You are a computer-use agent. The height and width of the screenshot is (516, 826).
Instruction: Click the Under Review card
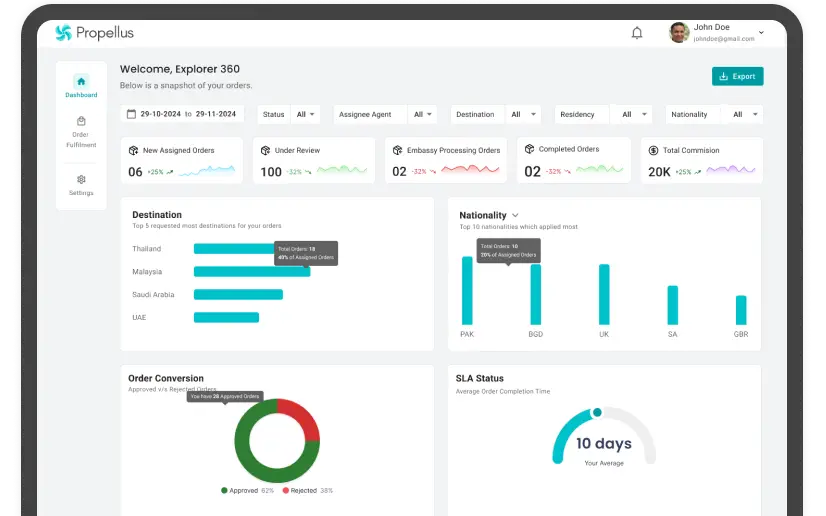(313, 160)
